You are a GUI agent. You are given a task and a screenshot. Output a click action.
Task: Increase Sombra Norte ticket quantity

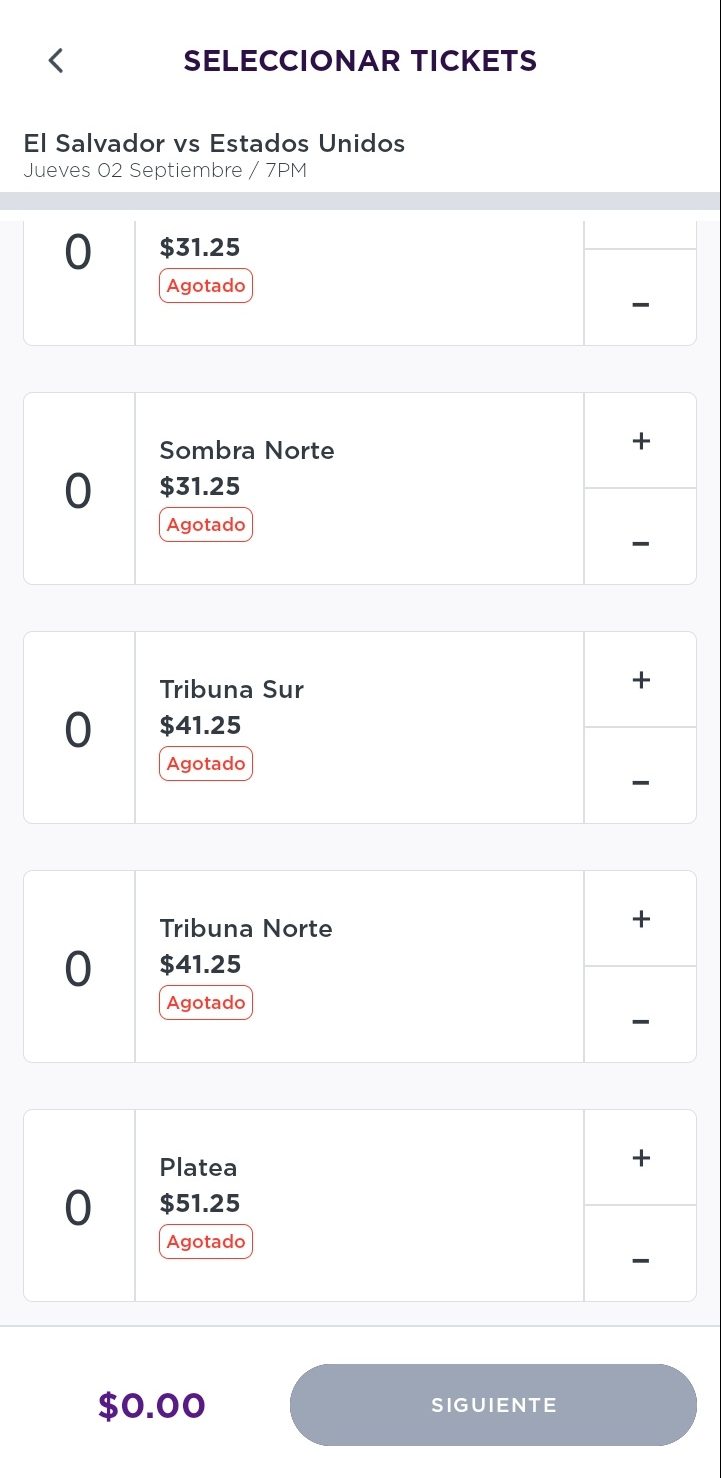tap(641, 441)
